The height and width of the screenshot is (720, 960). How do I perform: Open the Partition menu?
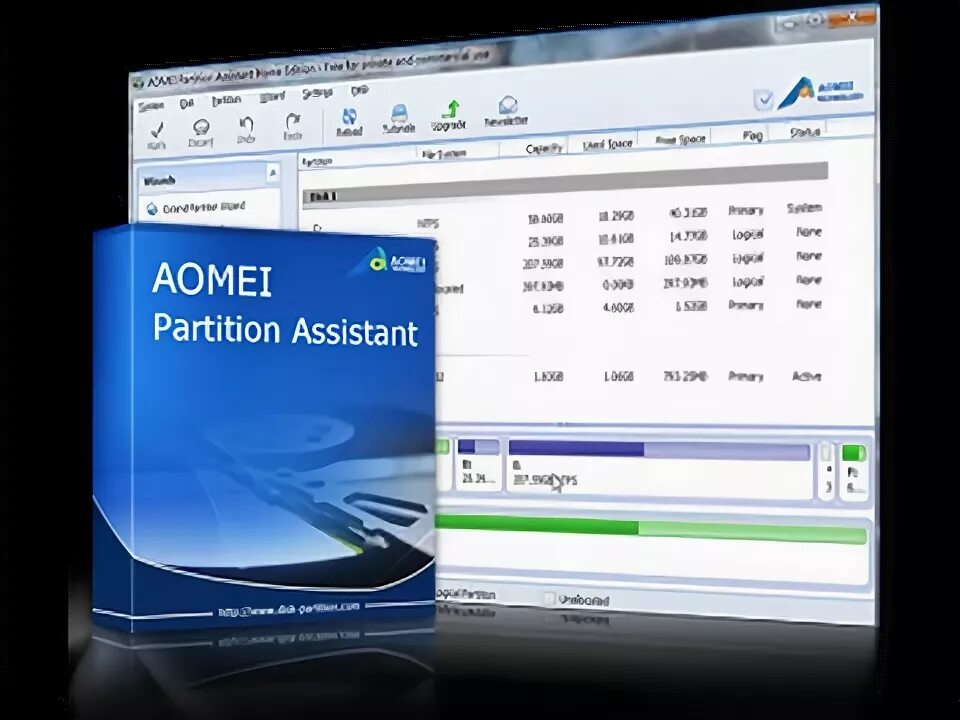point(227,101)
